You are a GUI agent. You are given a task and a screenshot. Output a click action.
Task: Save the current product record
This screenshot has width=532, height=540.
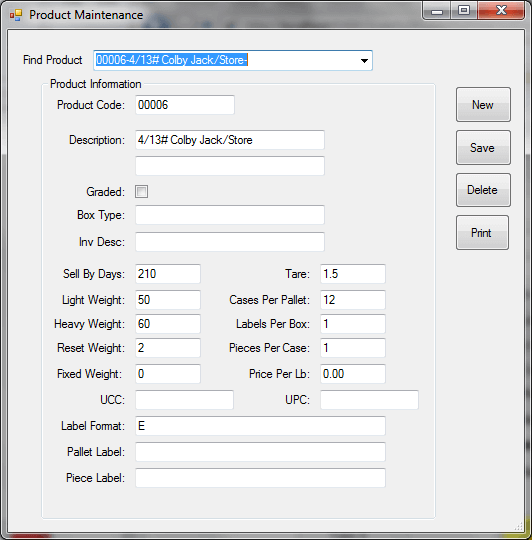(483, 148)
